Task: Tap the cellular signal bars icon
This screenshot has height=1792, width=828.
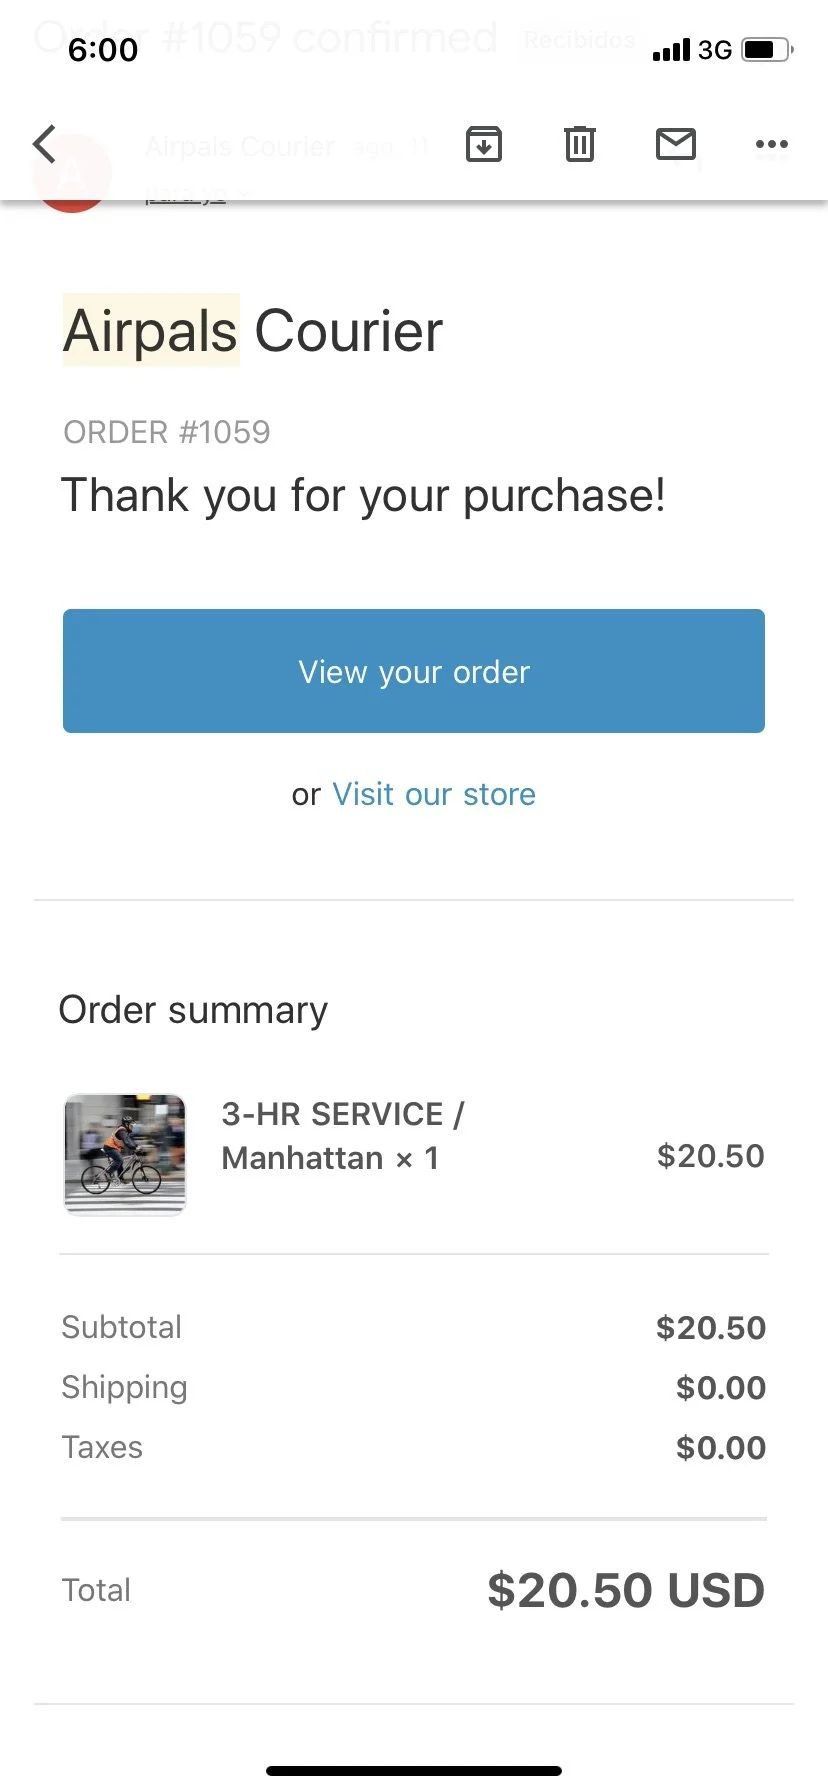Action: click(x=671, y=50)
